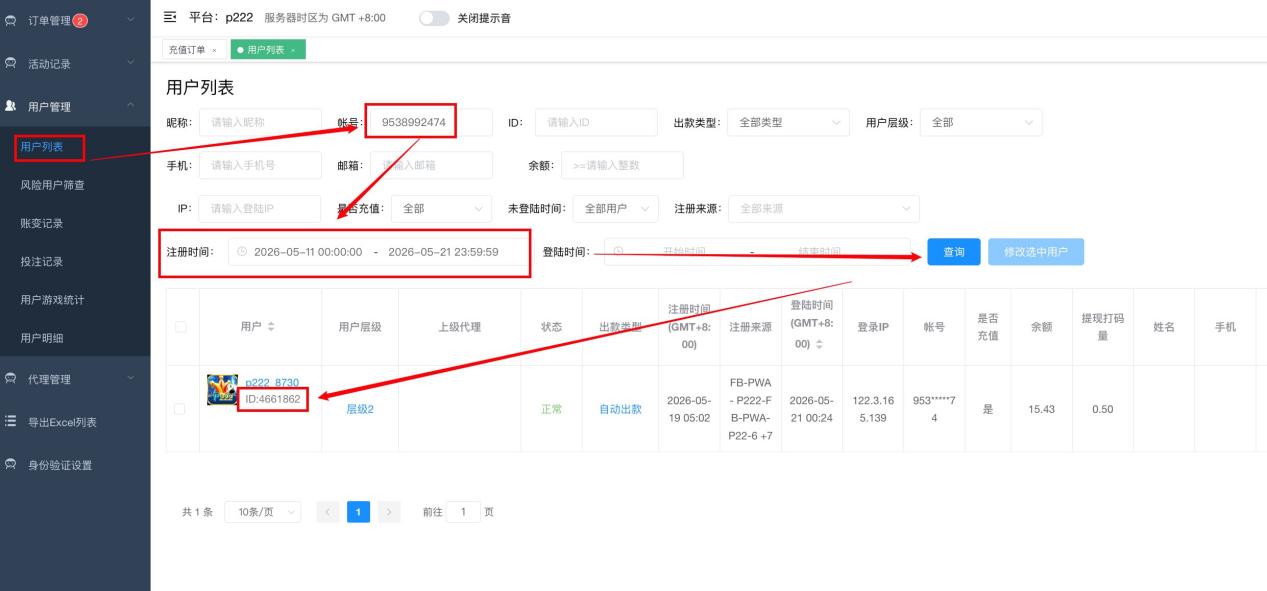This screenshot has height=591, width=1267.
Task: Click the sidebar collapse hamburger icon
Action: pyautogui.click(x=169, y=17)
